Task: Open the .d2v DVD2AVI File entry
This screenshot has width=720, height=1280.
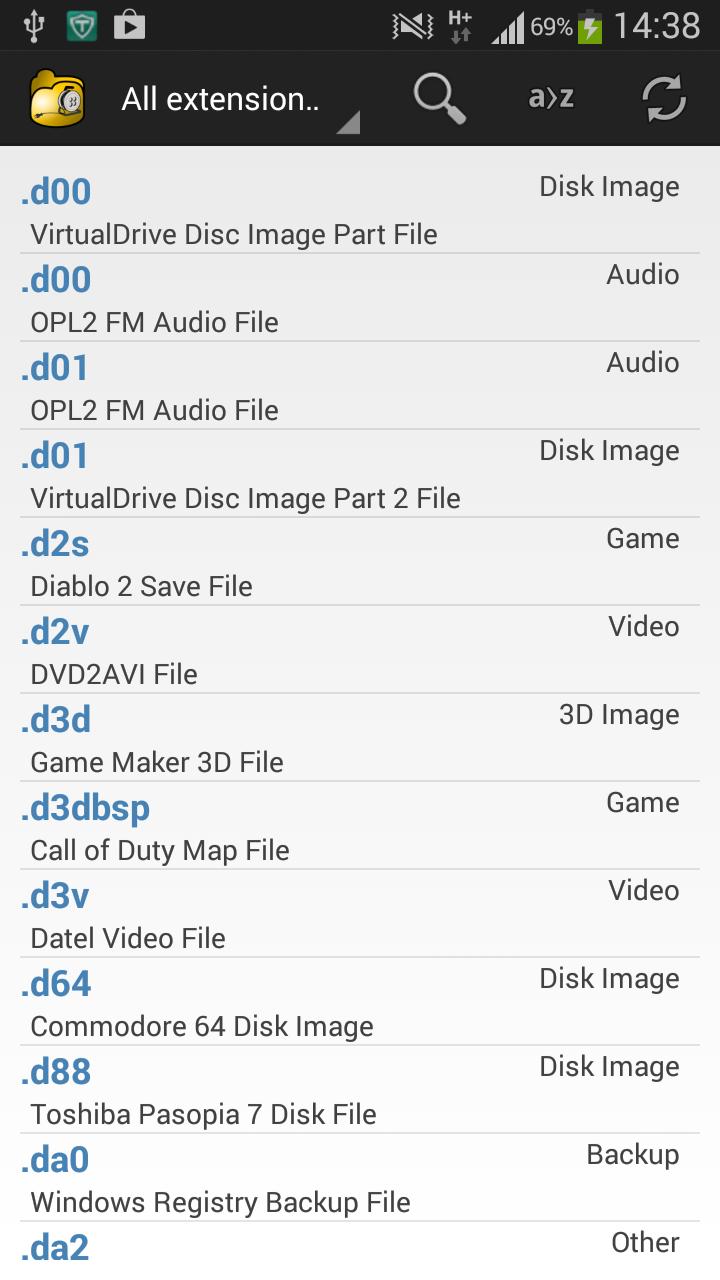Action: [360, 649]
